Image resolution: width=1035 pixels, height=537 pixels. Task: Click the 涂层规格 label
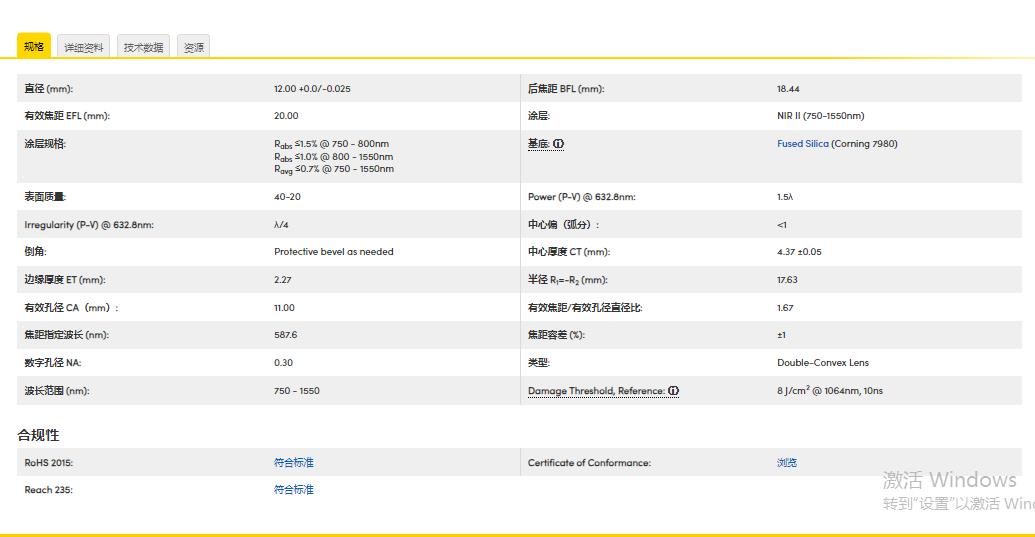46,144
